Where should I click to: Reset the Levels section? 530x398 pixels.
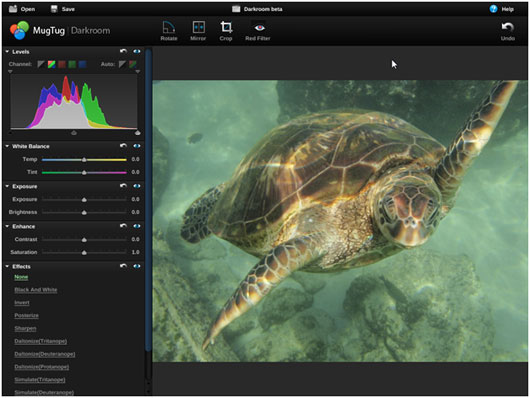point(123,51)
